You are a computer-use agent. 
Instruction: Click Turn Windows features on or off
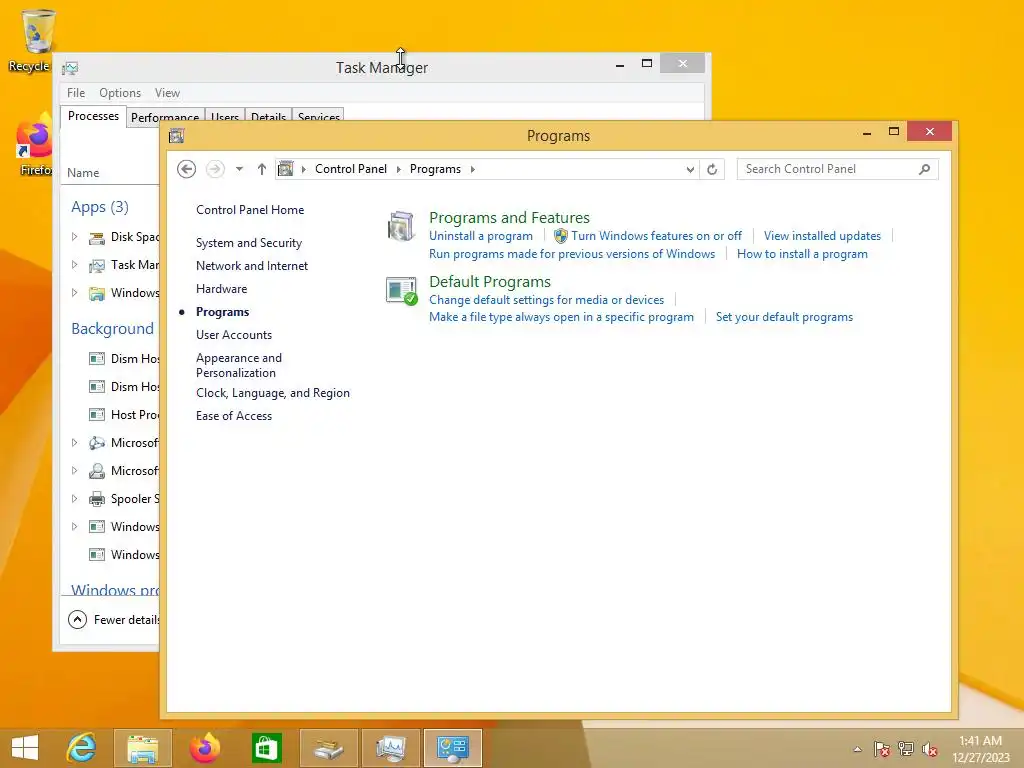coord(656,236)
